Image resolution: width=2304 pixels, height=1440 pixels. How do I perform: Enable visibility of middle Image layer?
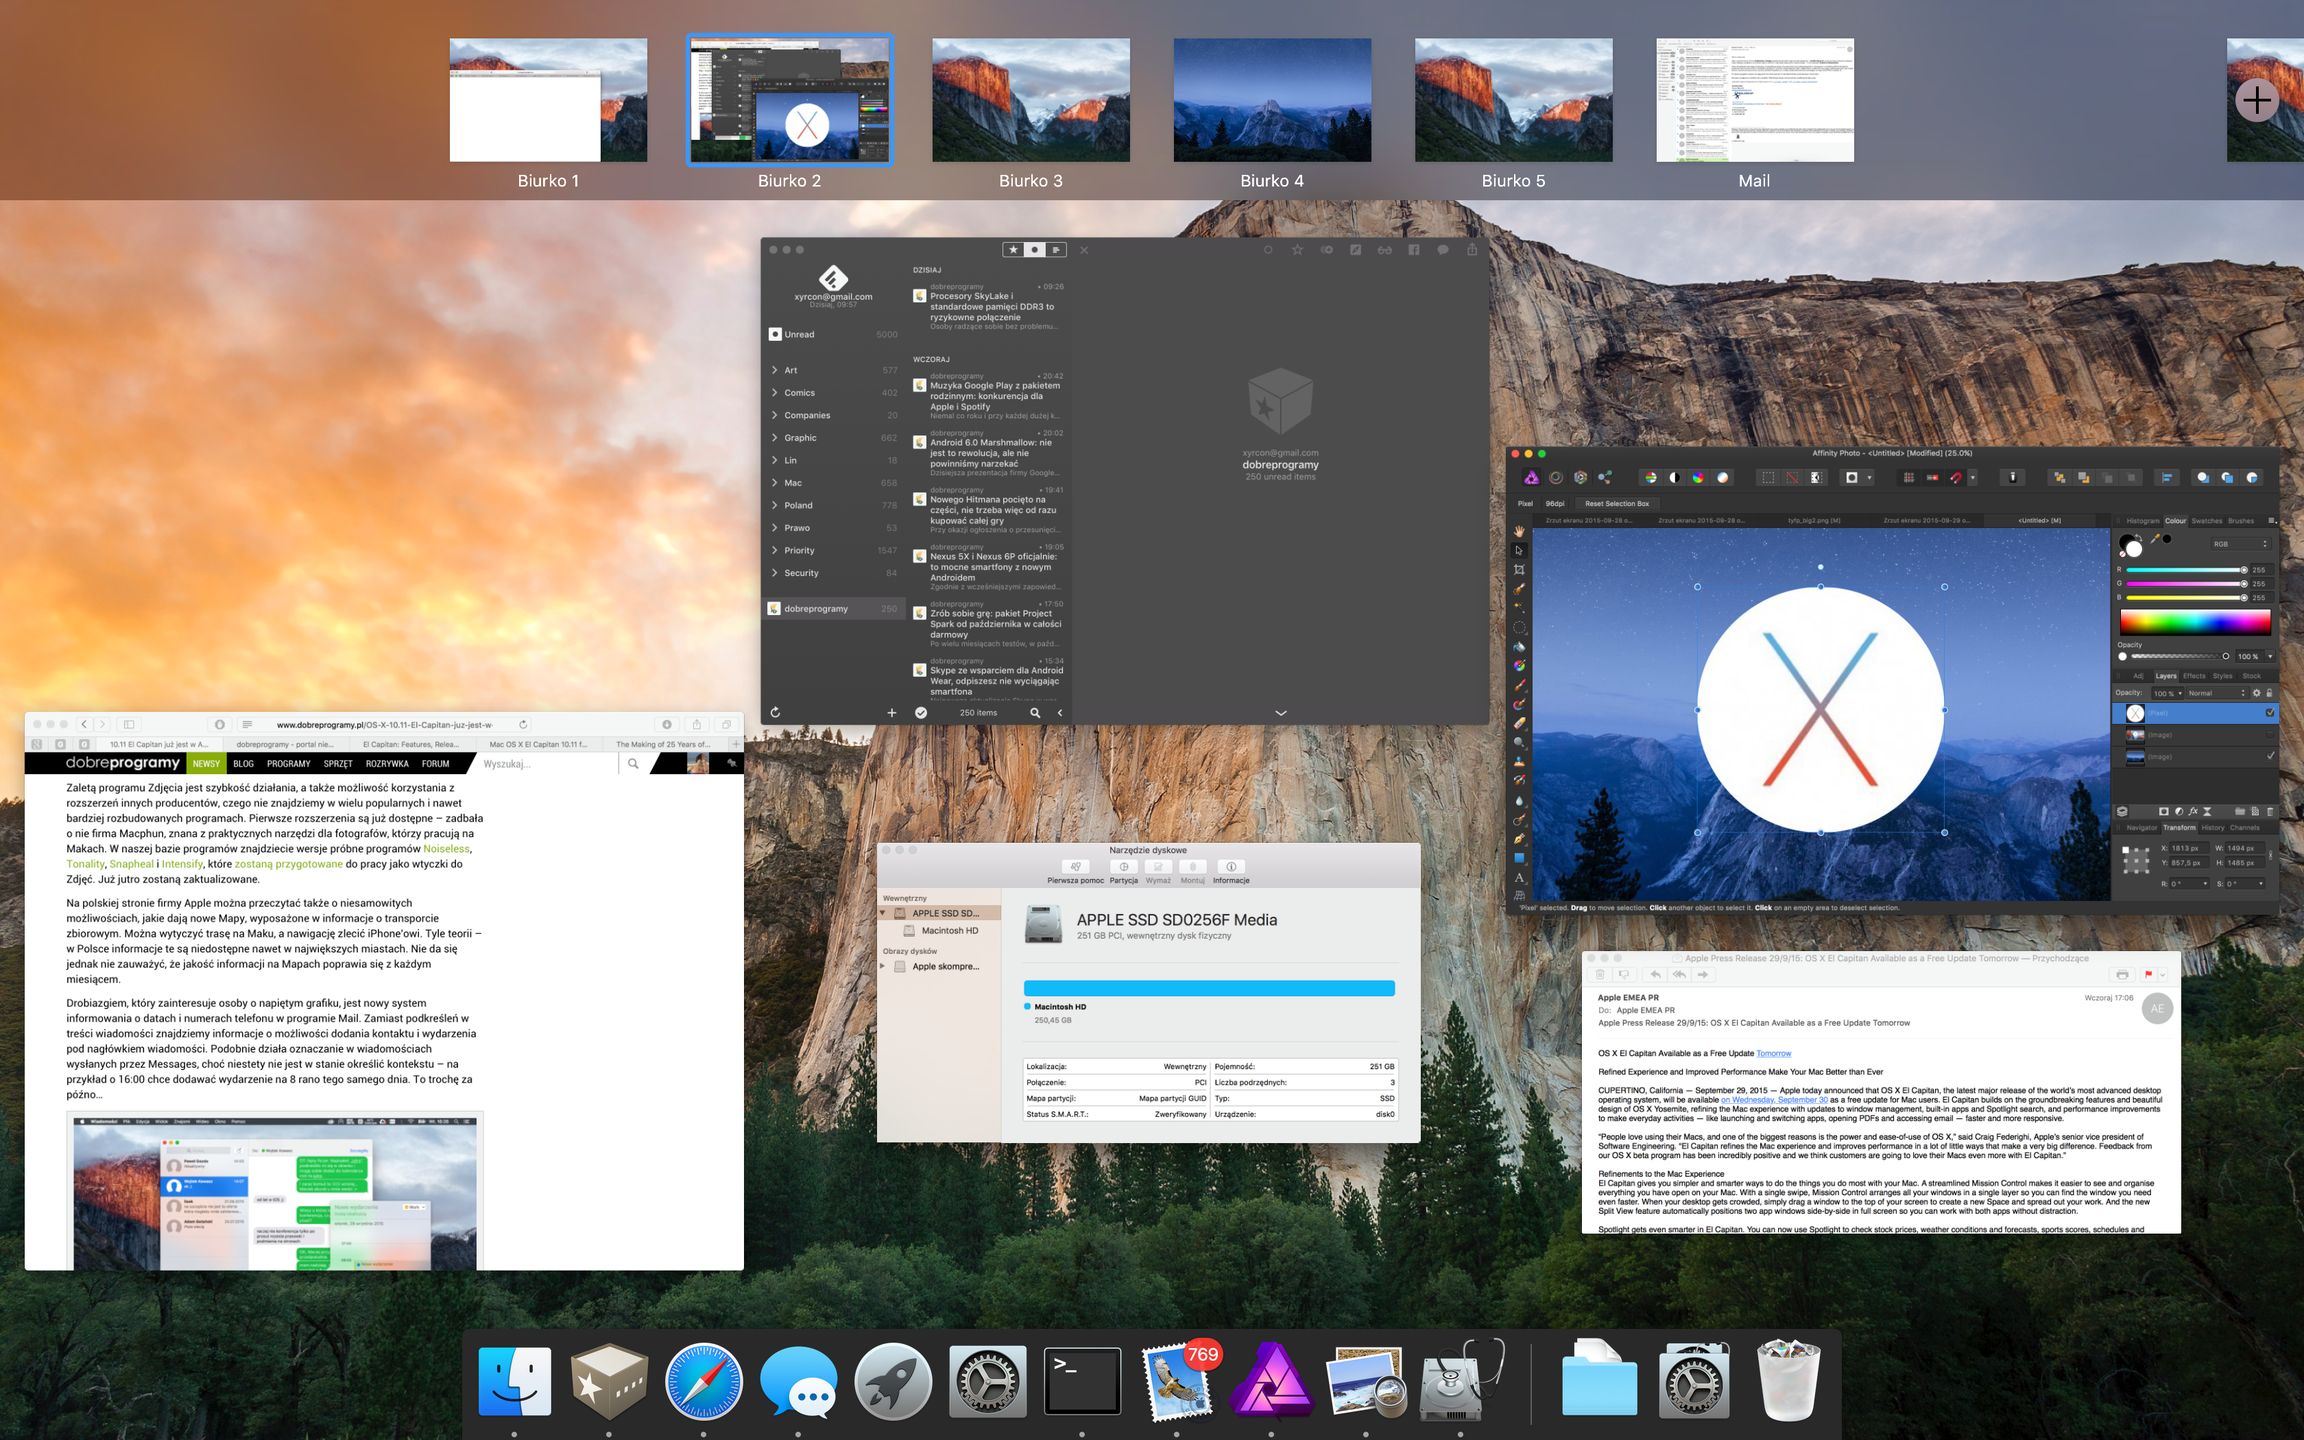(x=2269, y=735)
